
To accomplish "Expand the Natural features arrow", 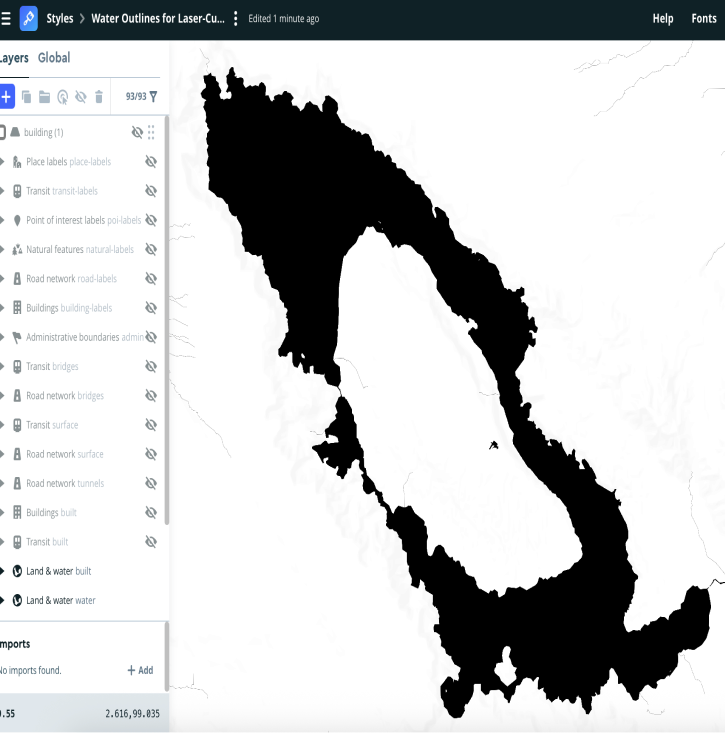I will coord(2,249).
